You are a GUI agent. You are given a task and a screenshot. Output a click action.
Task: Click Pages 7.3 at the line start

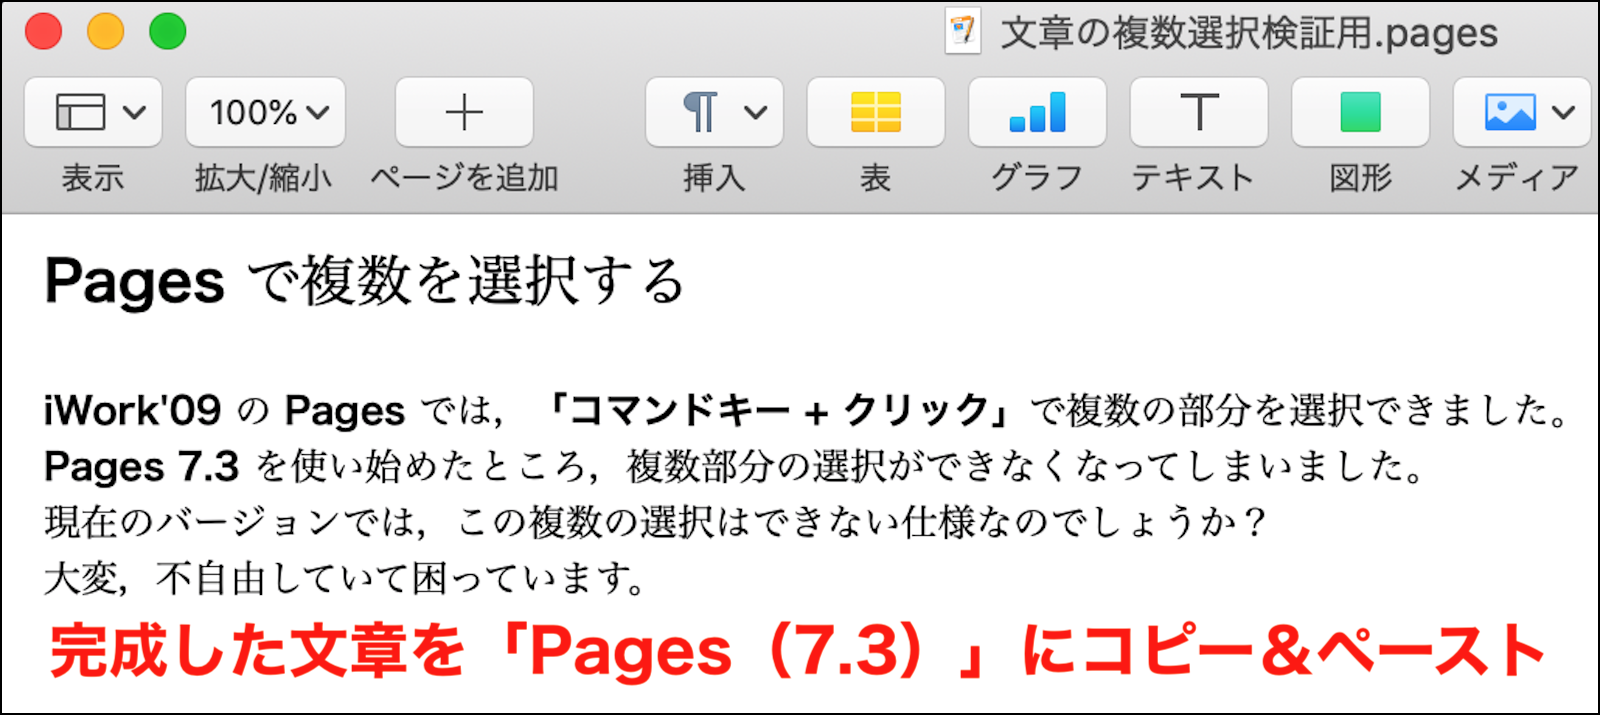point(142,466)
